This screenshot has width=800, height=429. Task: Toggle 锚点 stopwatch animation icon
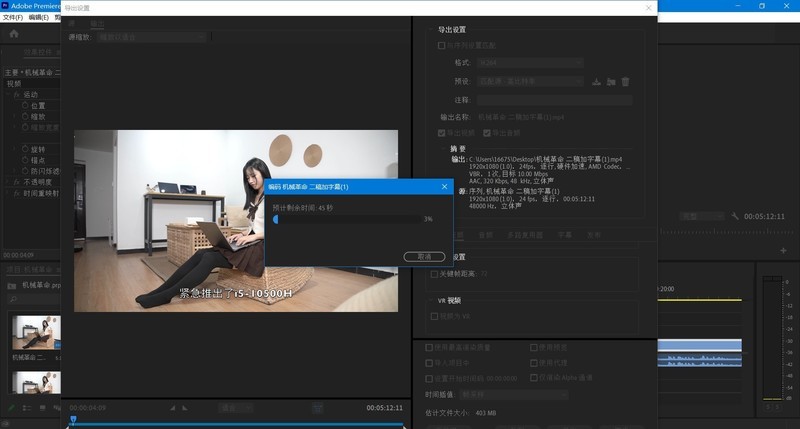[25, 160]
